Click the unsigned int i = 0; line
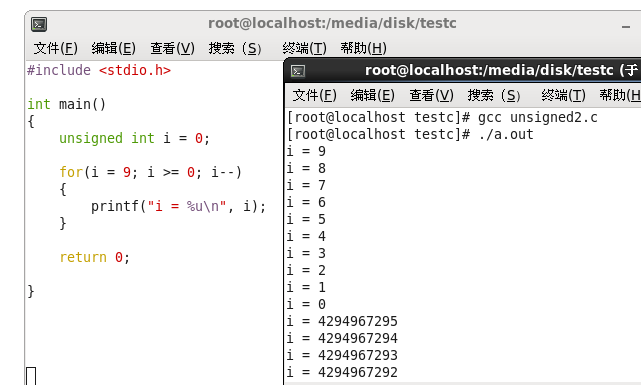This screenshot has width=641, height=385. [x=134, y=138]
